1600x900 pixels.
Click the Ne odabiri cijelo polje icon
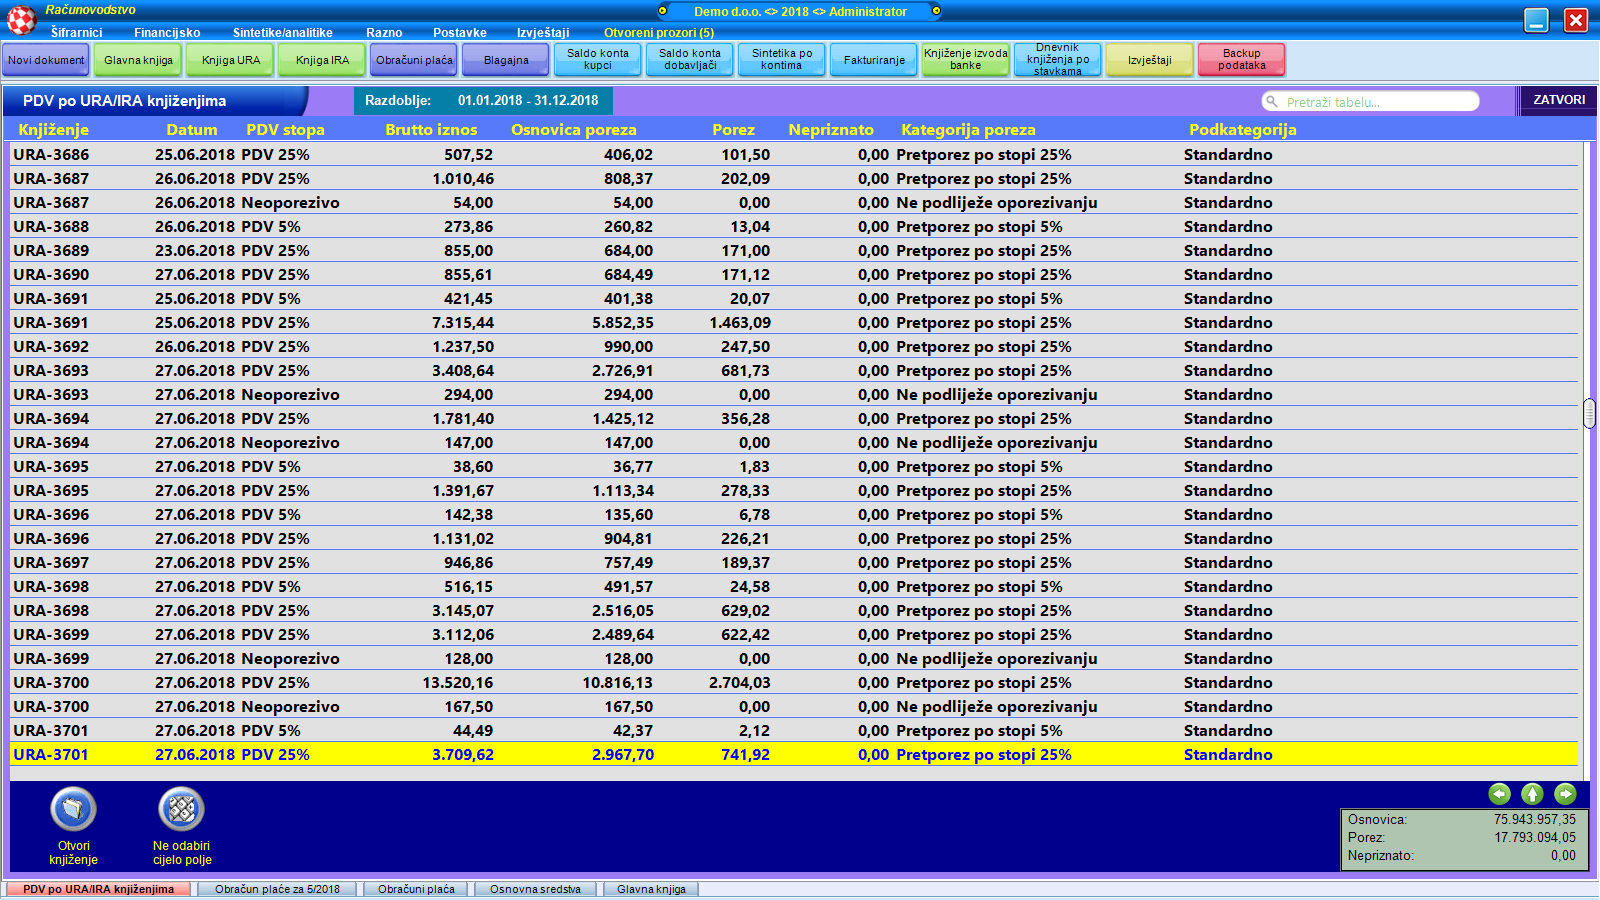pos(181,809)
